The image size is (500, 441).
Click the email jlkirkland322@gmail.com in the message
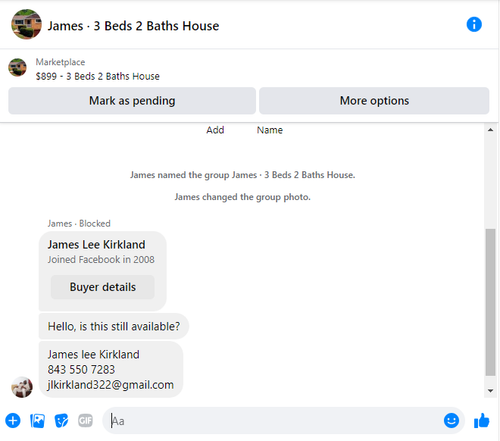(x=111, y=385)
